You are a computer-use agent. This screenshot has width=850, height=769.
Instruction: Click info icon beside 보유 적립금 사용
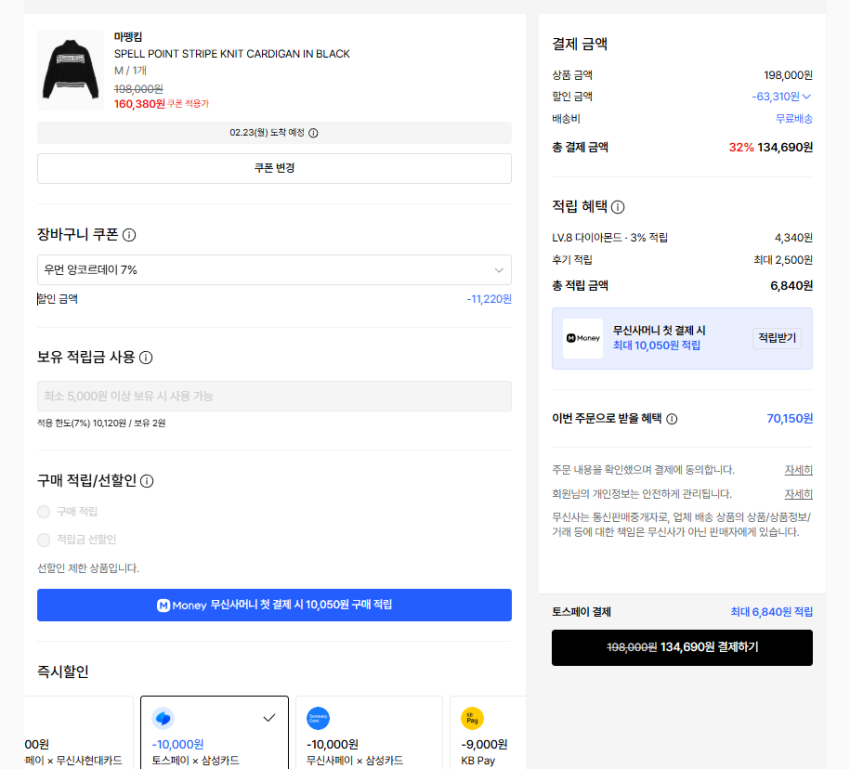click(x=146, y=358)
